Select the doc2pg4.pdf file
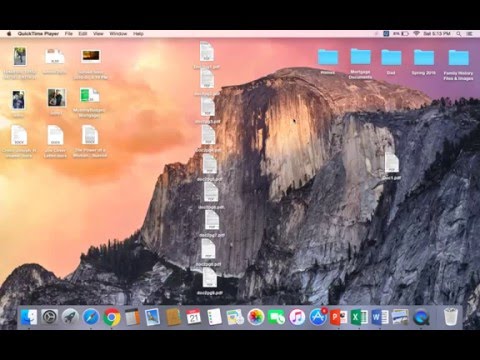480x360 pixels. [208, 138]
